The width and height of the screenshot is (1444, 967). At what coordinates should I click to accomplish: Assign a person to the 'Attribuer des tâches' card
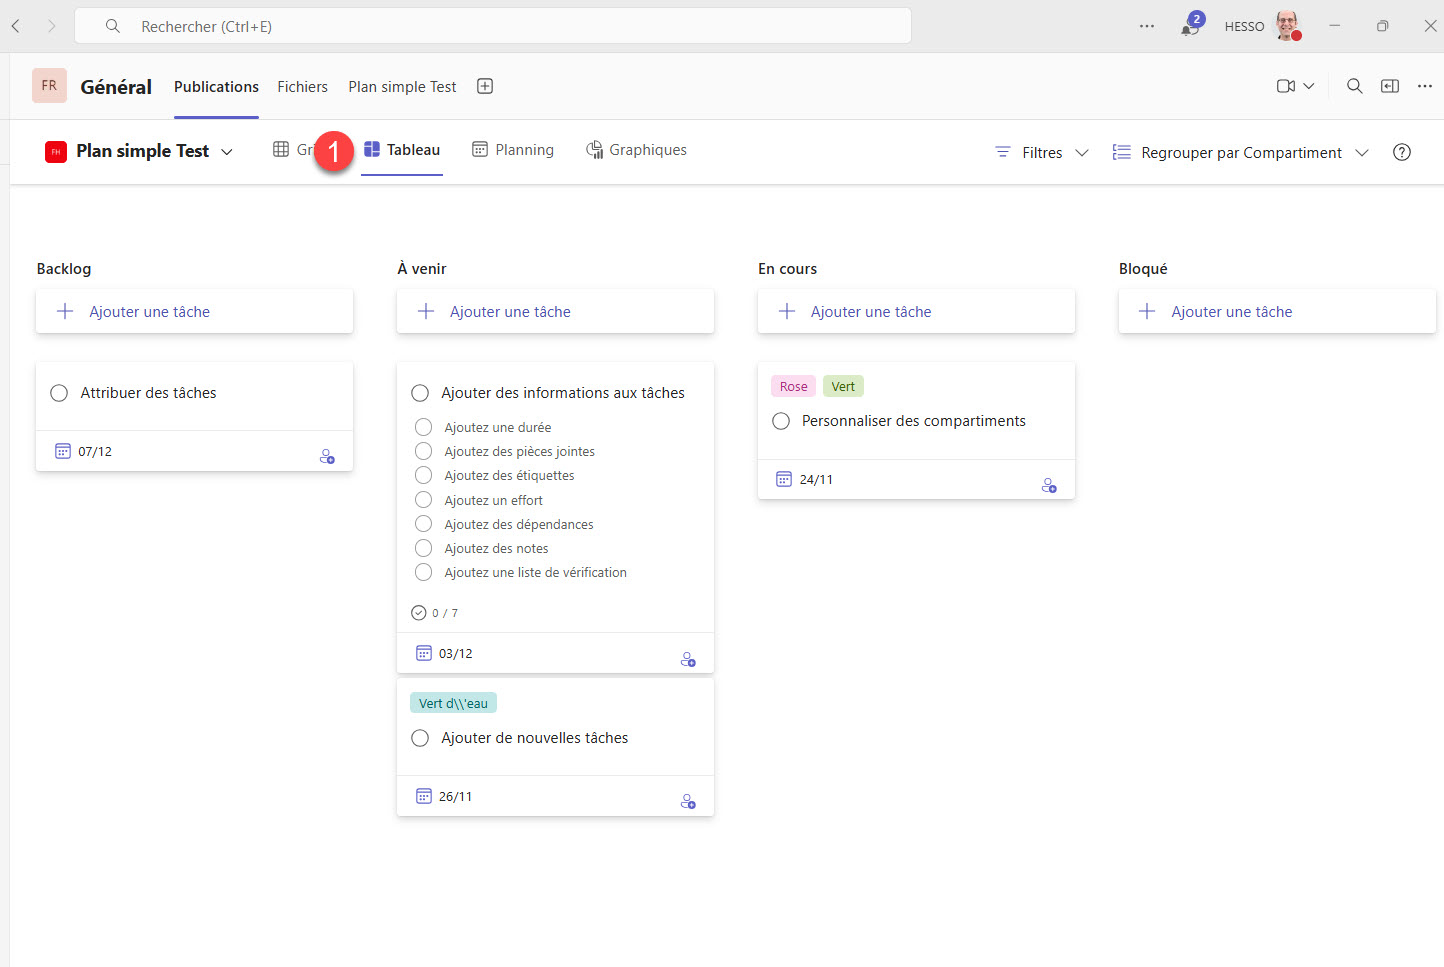tap(327, 457)
